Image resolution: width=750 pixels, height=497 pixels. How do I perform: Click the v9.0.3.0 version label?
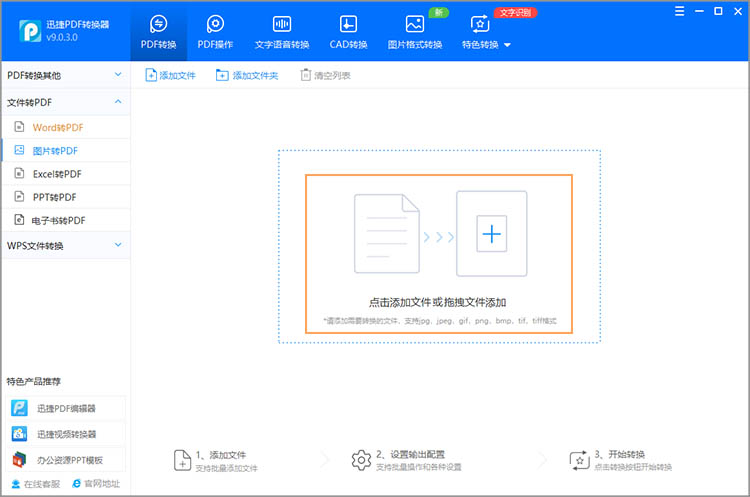point(62,37)
